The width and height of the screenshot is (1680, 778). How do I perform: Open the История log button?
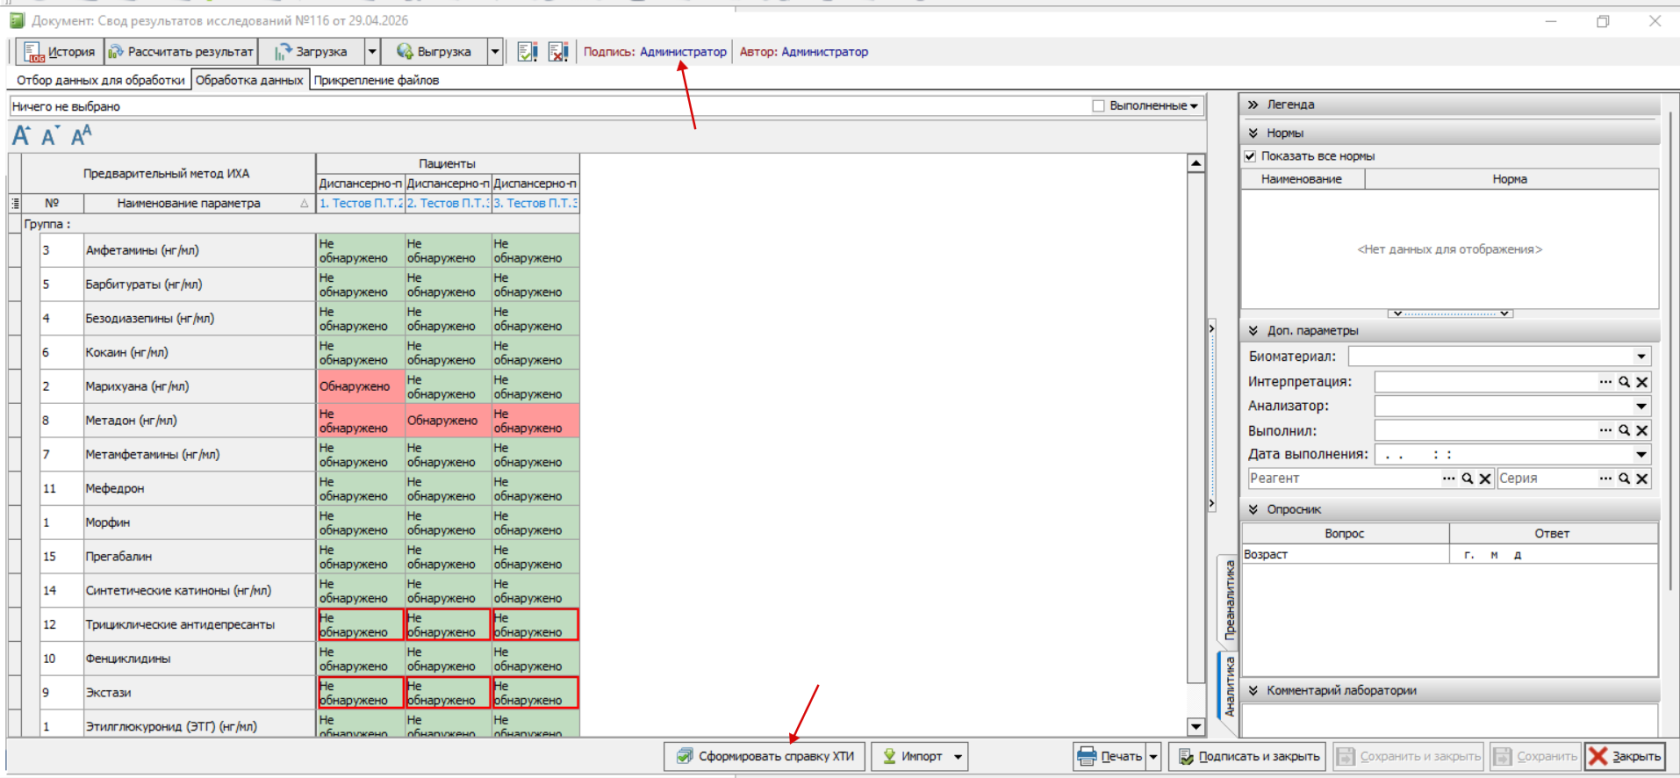60,52
